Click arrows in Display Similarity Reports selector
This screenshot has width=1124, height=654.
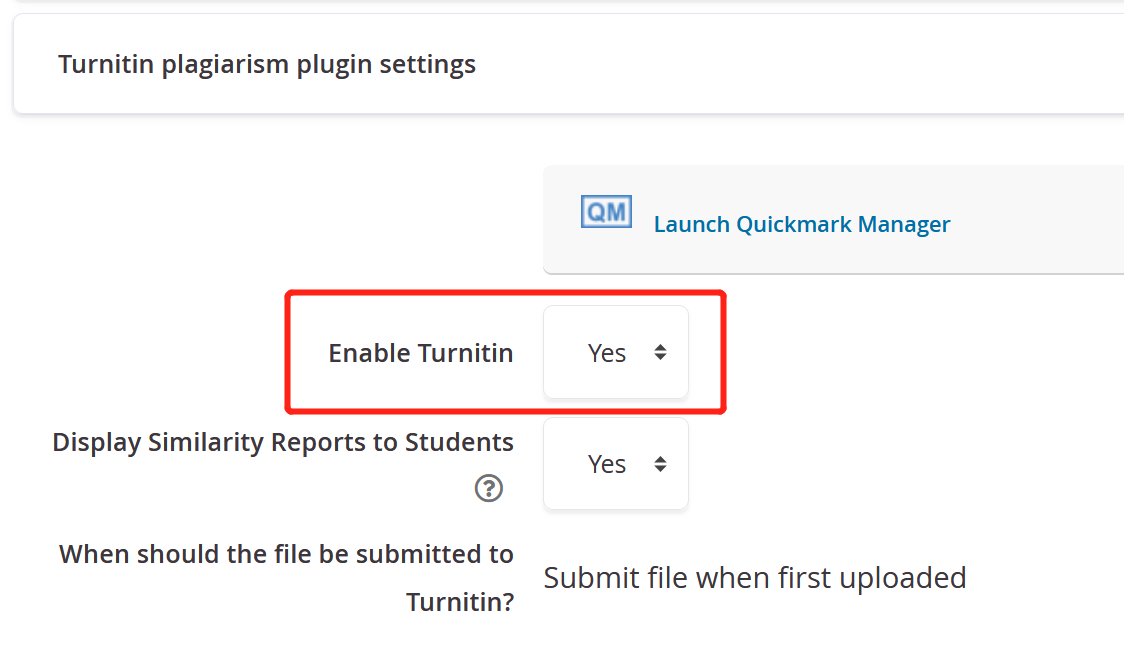pos(660,464)
